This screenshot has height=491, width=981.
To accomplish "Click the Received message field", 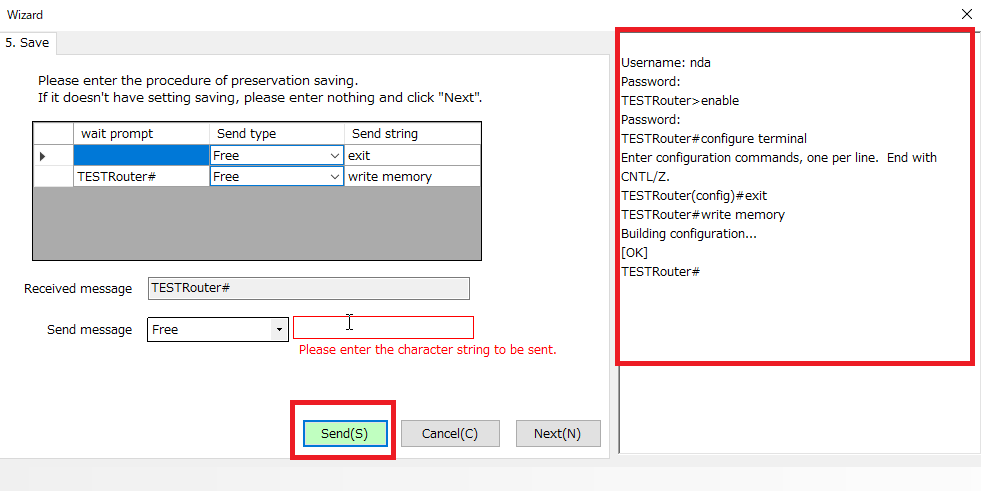I will tap(308, 288).
